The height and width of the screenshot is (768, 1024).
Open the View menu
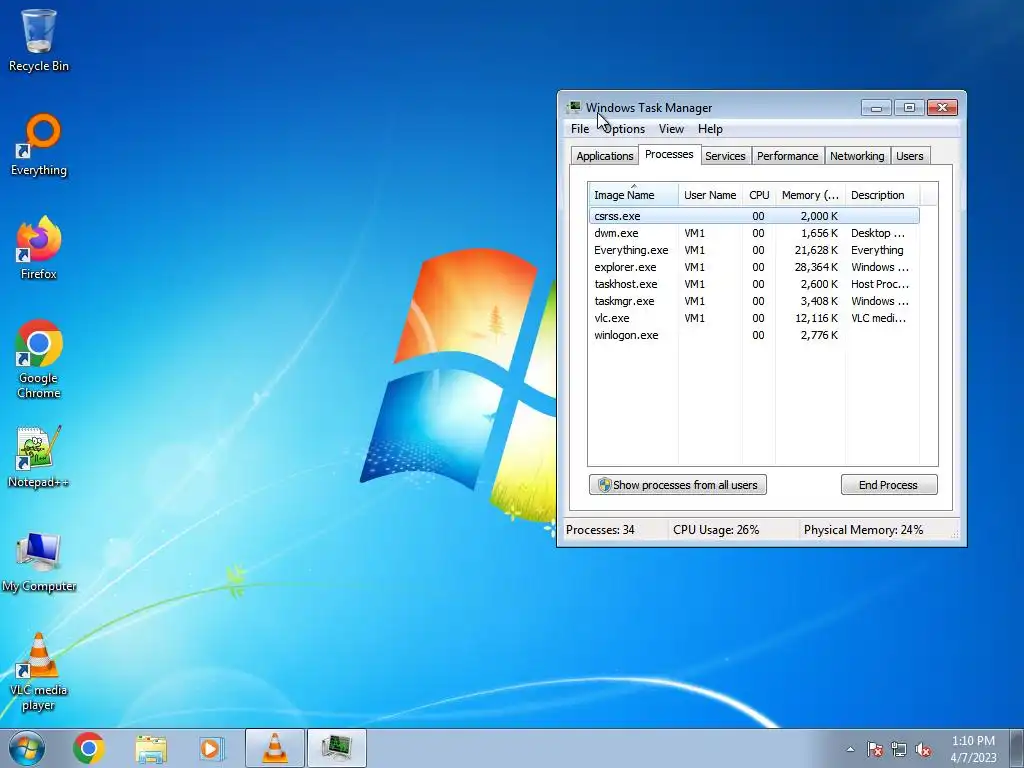[x=671, y=129]
